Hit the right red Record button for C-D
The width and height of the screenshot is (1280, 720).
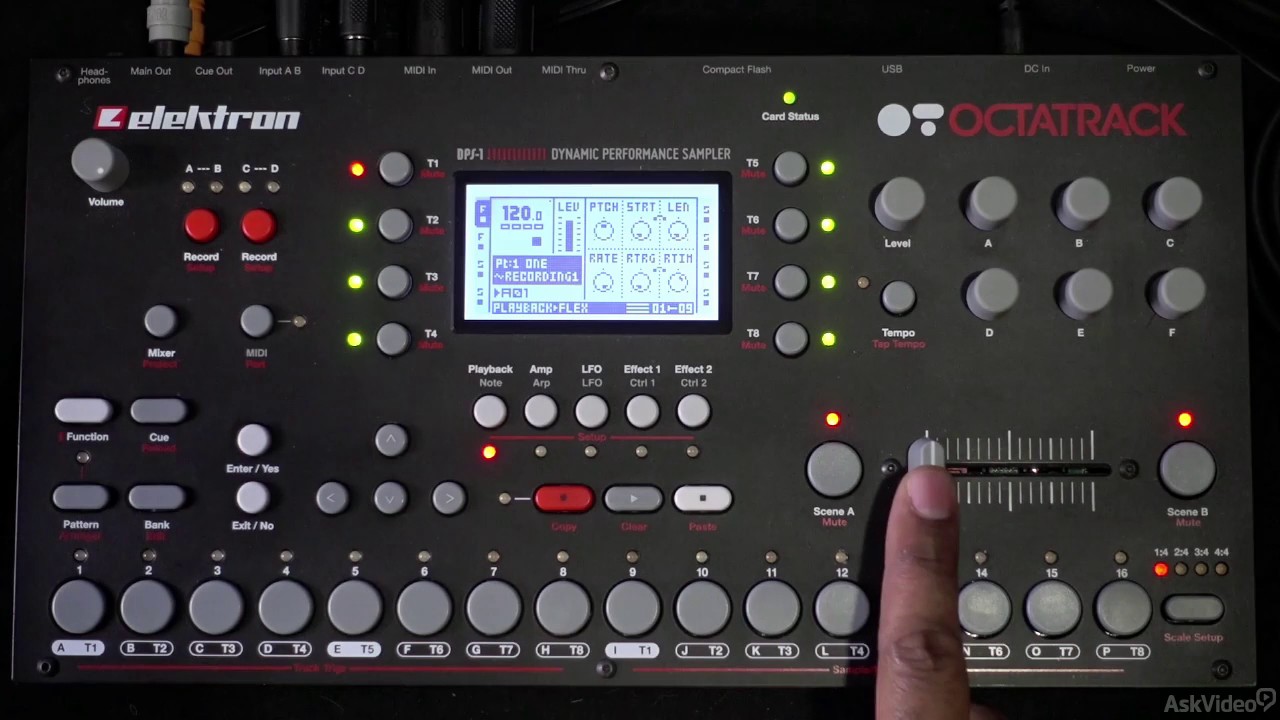click(x=258, y=226)
